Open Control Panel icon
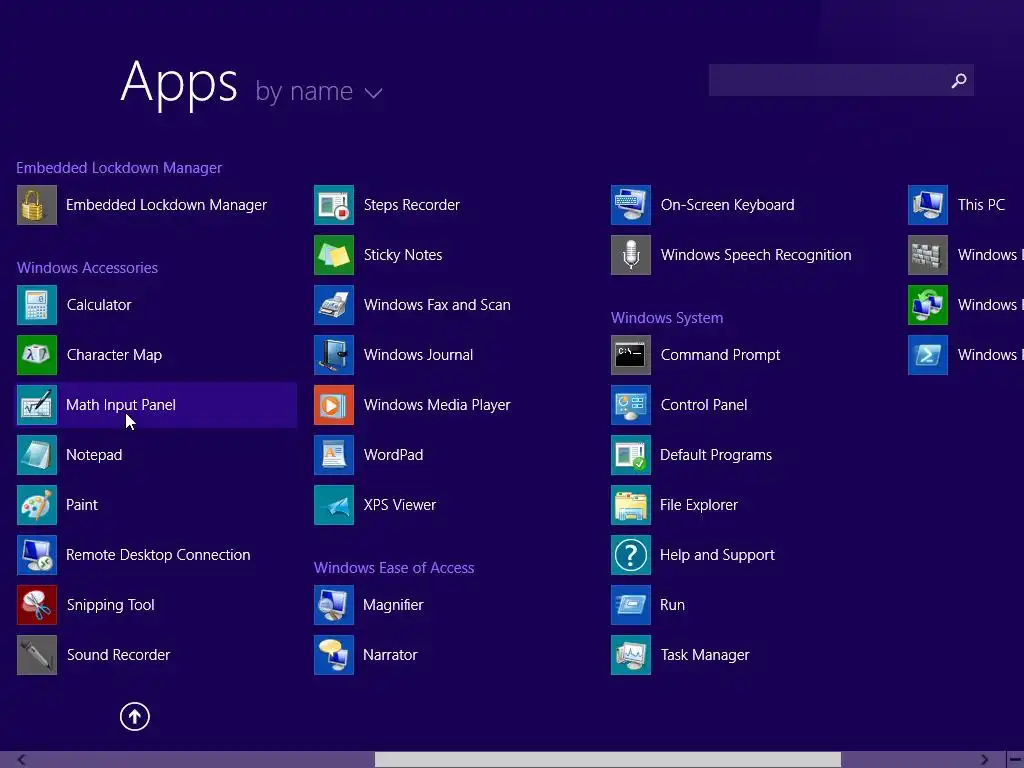The width and height of the screenshot is (1024, 768). (x=631, y=405)
